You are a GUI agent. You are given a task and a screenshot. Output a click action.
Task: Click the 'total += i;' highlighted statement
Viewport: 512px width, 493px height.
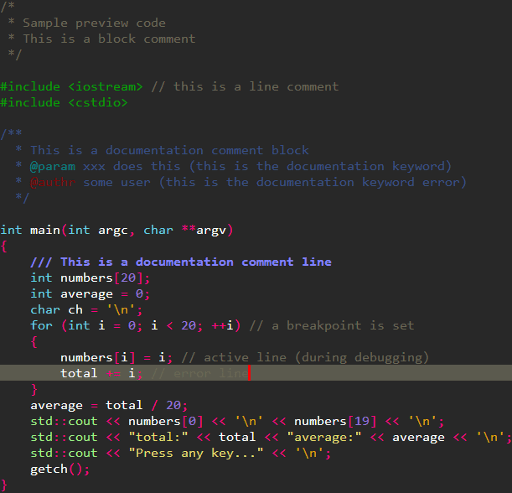101,373
